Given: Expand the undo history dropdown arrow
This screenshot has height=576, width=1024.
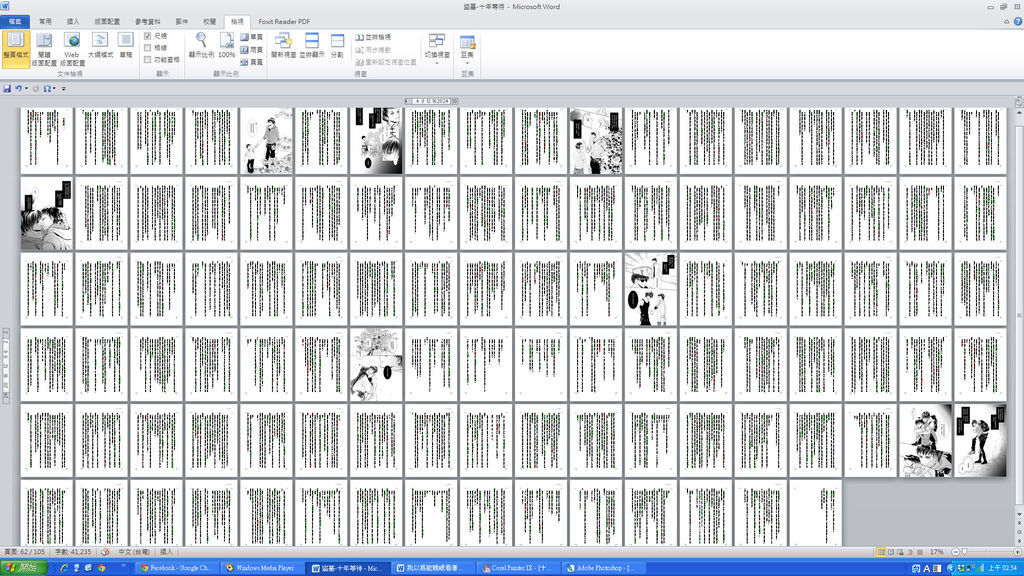Looking at the screenshot, I should tap(26, 88).
